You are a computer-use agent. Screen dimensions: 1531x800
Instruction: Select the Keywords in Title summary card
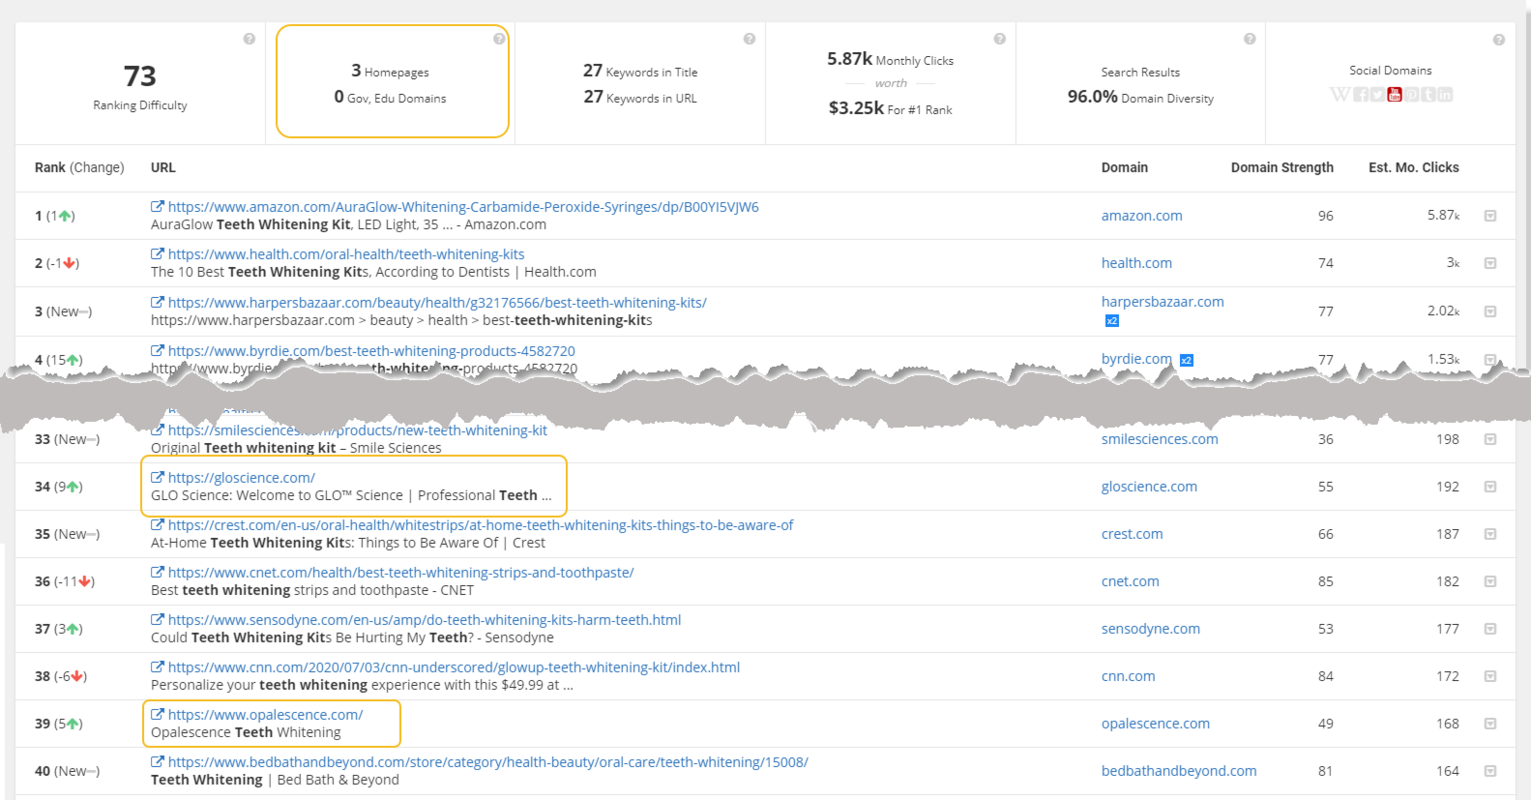pos(640,84)
